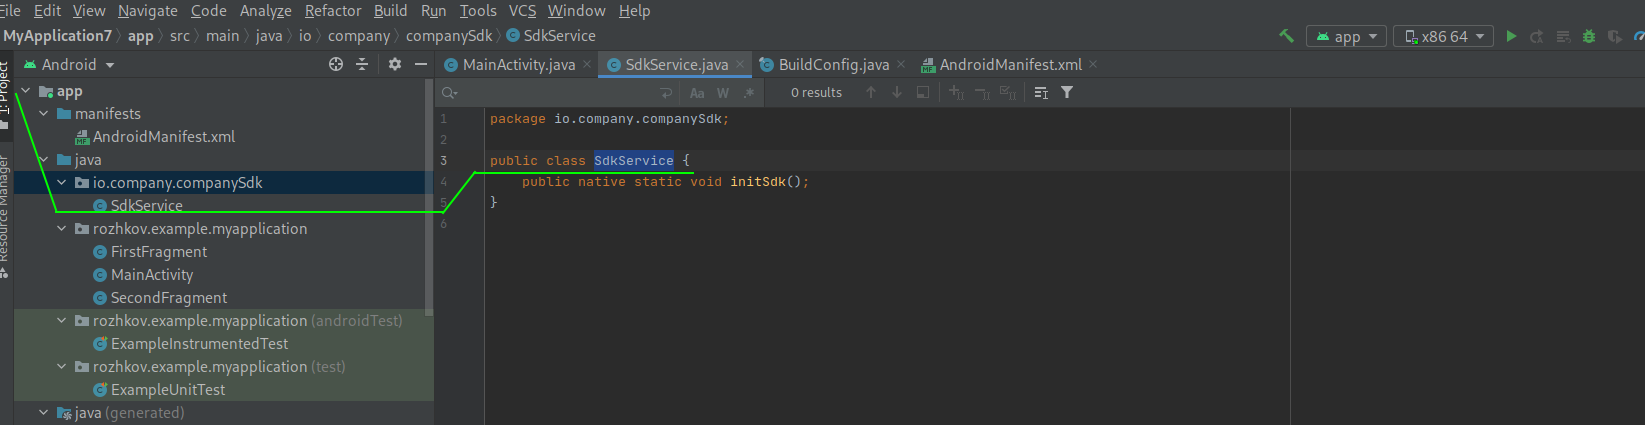Collapse all nodes in the project panel
1645x425 pixels.
point(362,64)
